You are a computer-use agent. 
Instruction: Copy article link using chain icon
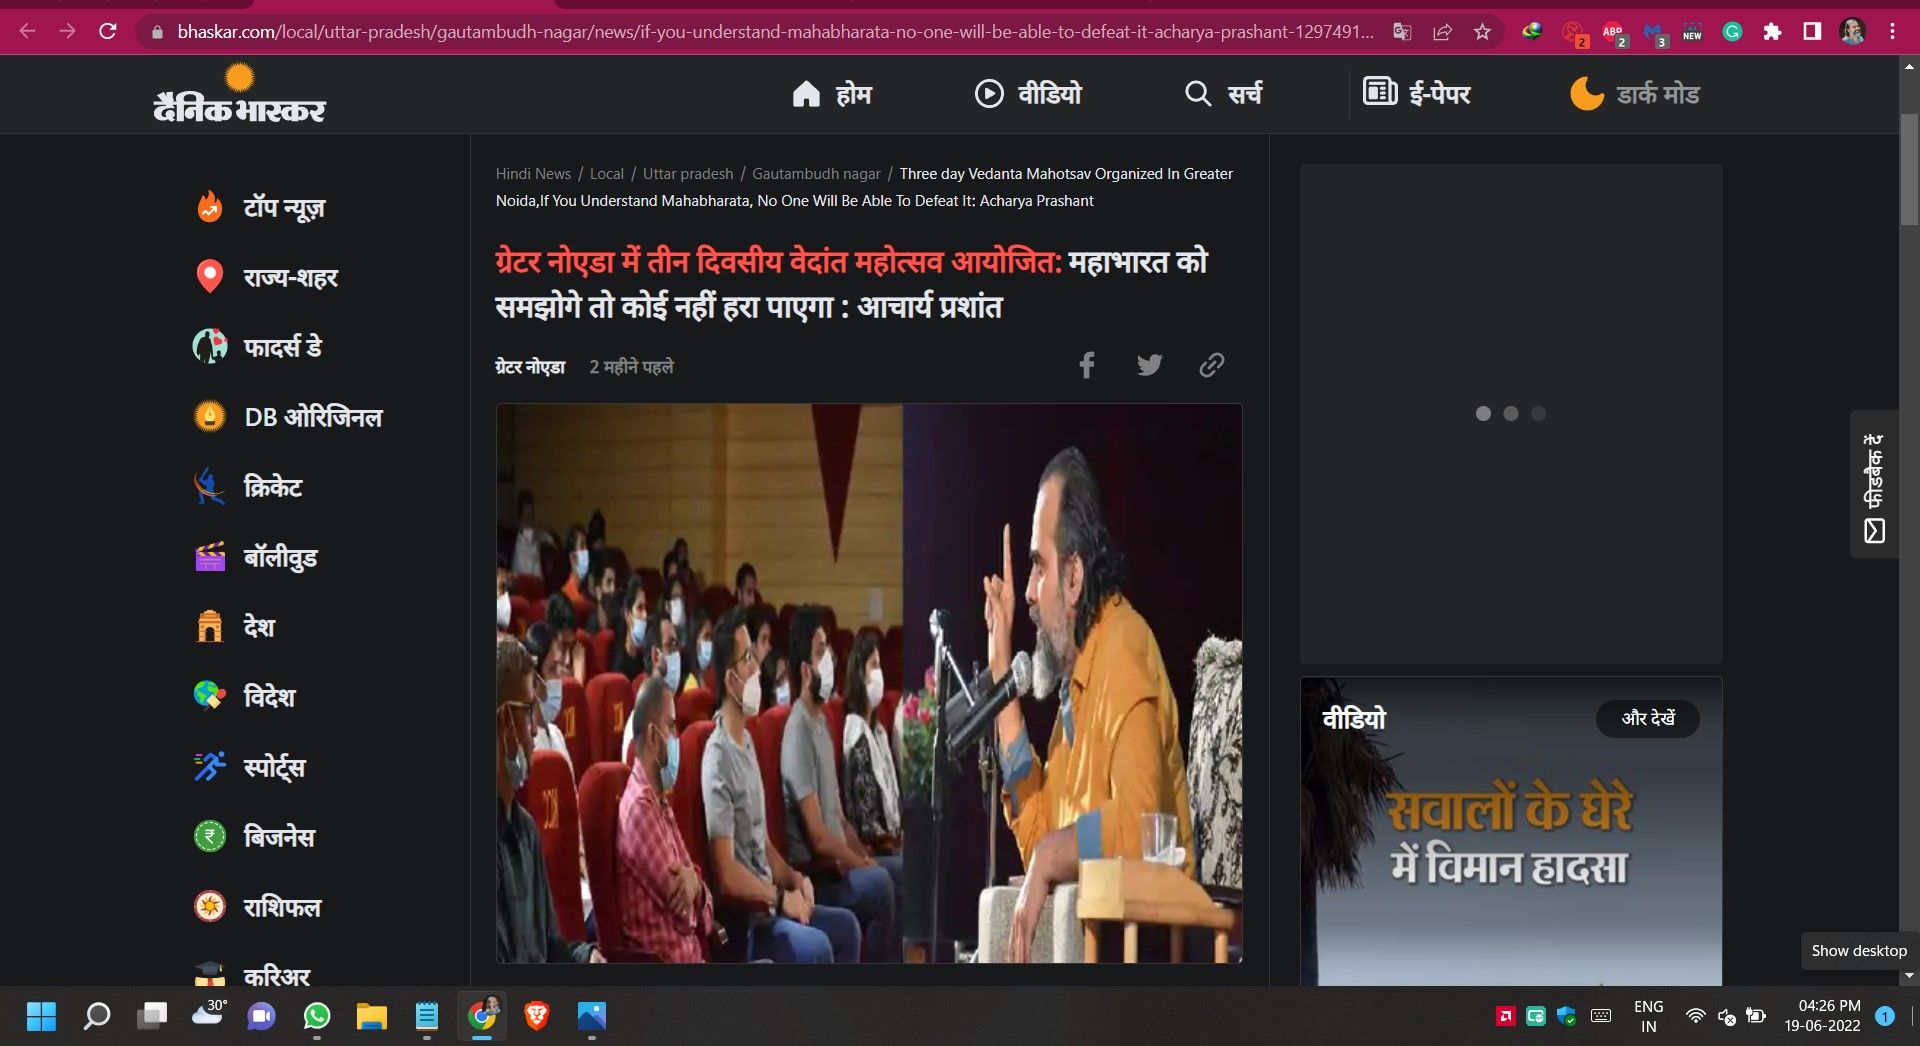point(1211,365)
